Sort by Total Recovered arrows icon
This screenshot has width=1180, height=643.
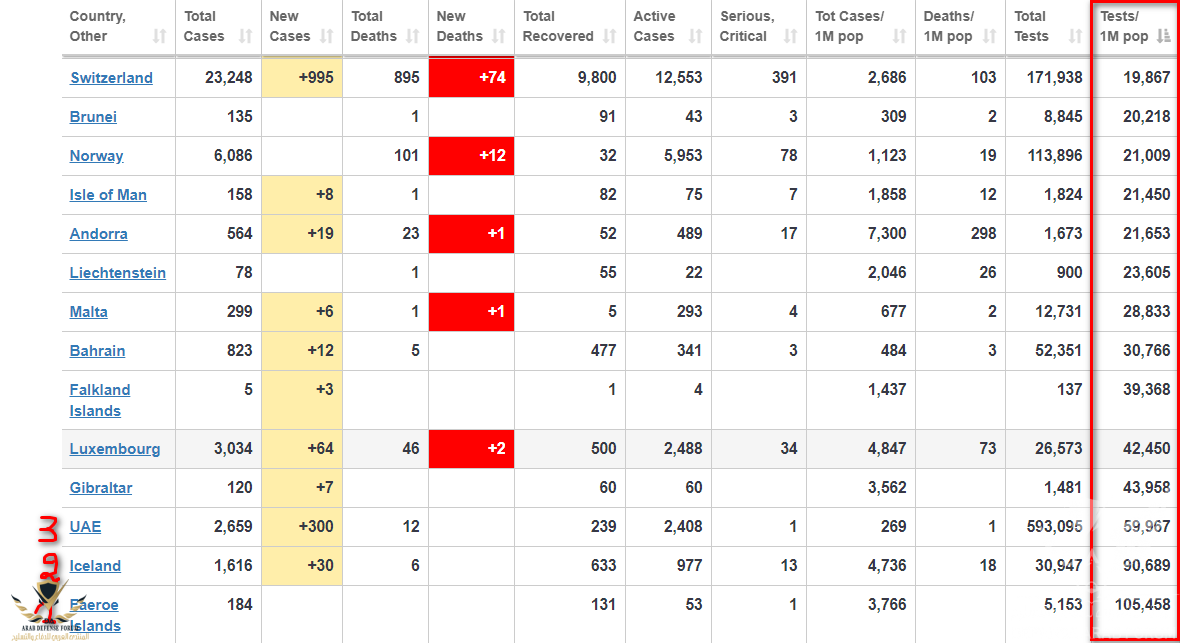(x=610, y=36)
